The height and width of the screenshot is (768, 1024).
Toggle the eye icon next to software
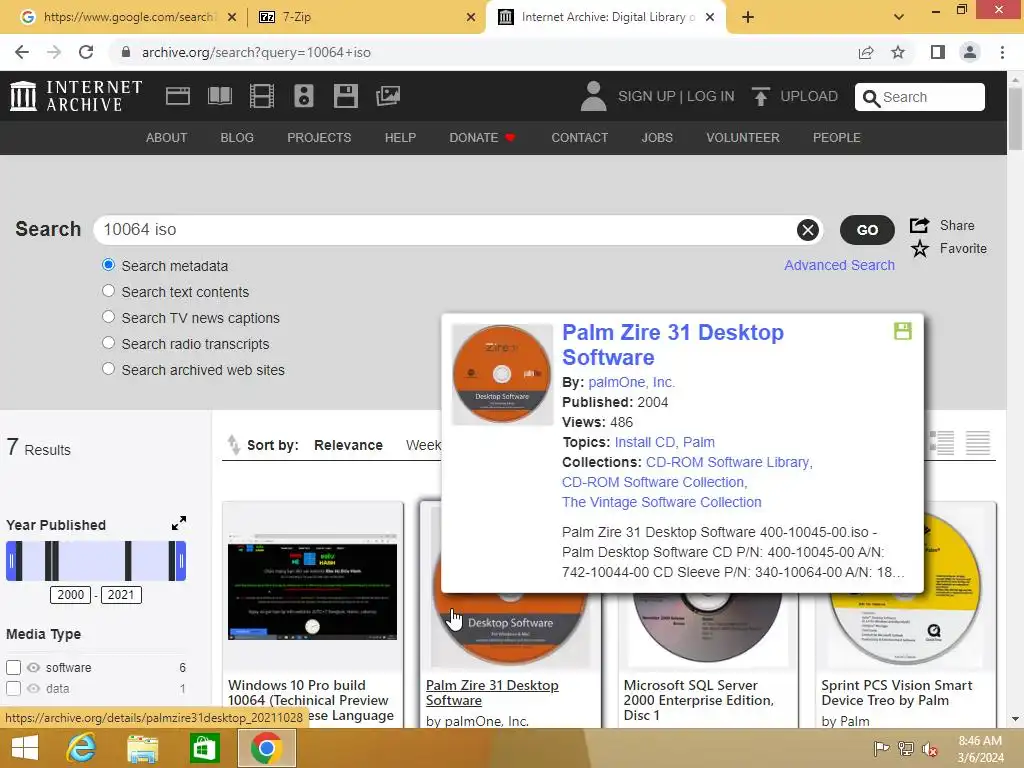point(33,667)
